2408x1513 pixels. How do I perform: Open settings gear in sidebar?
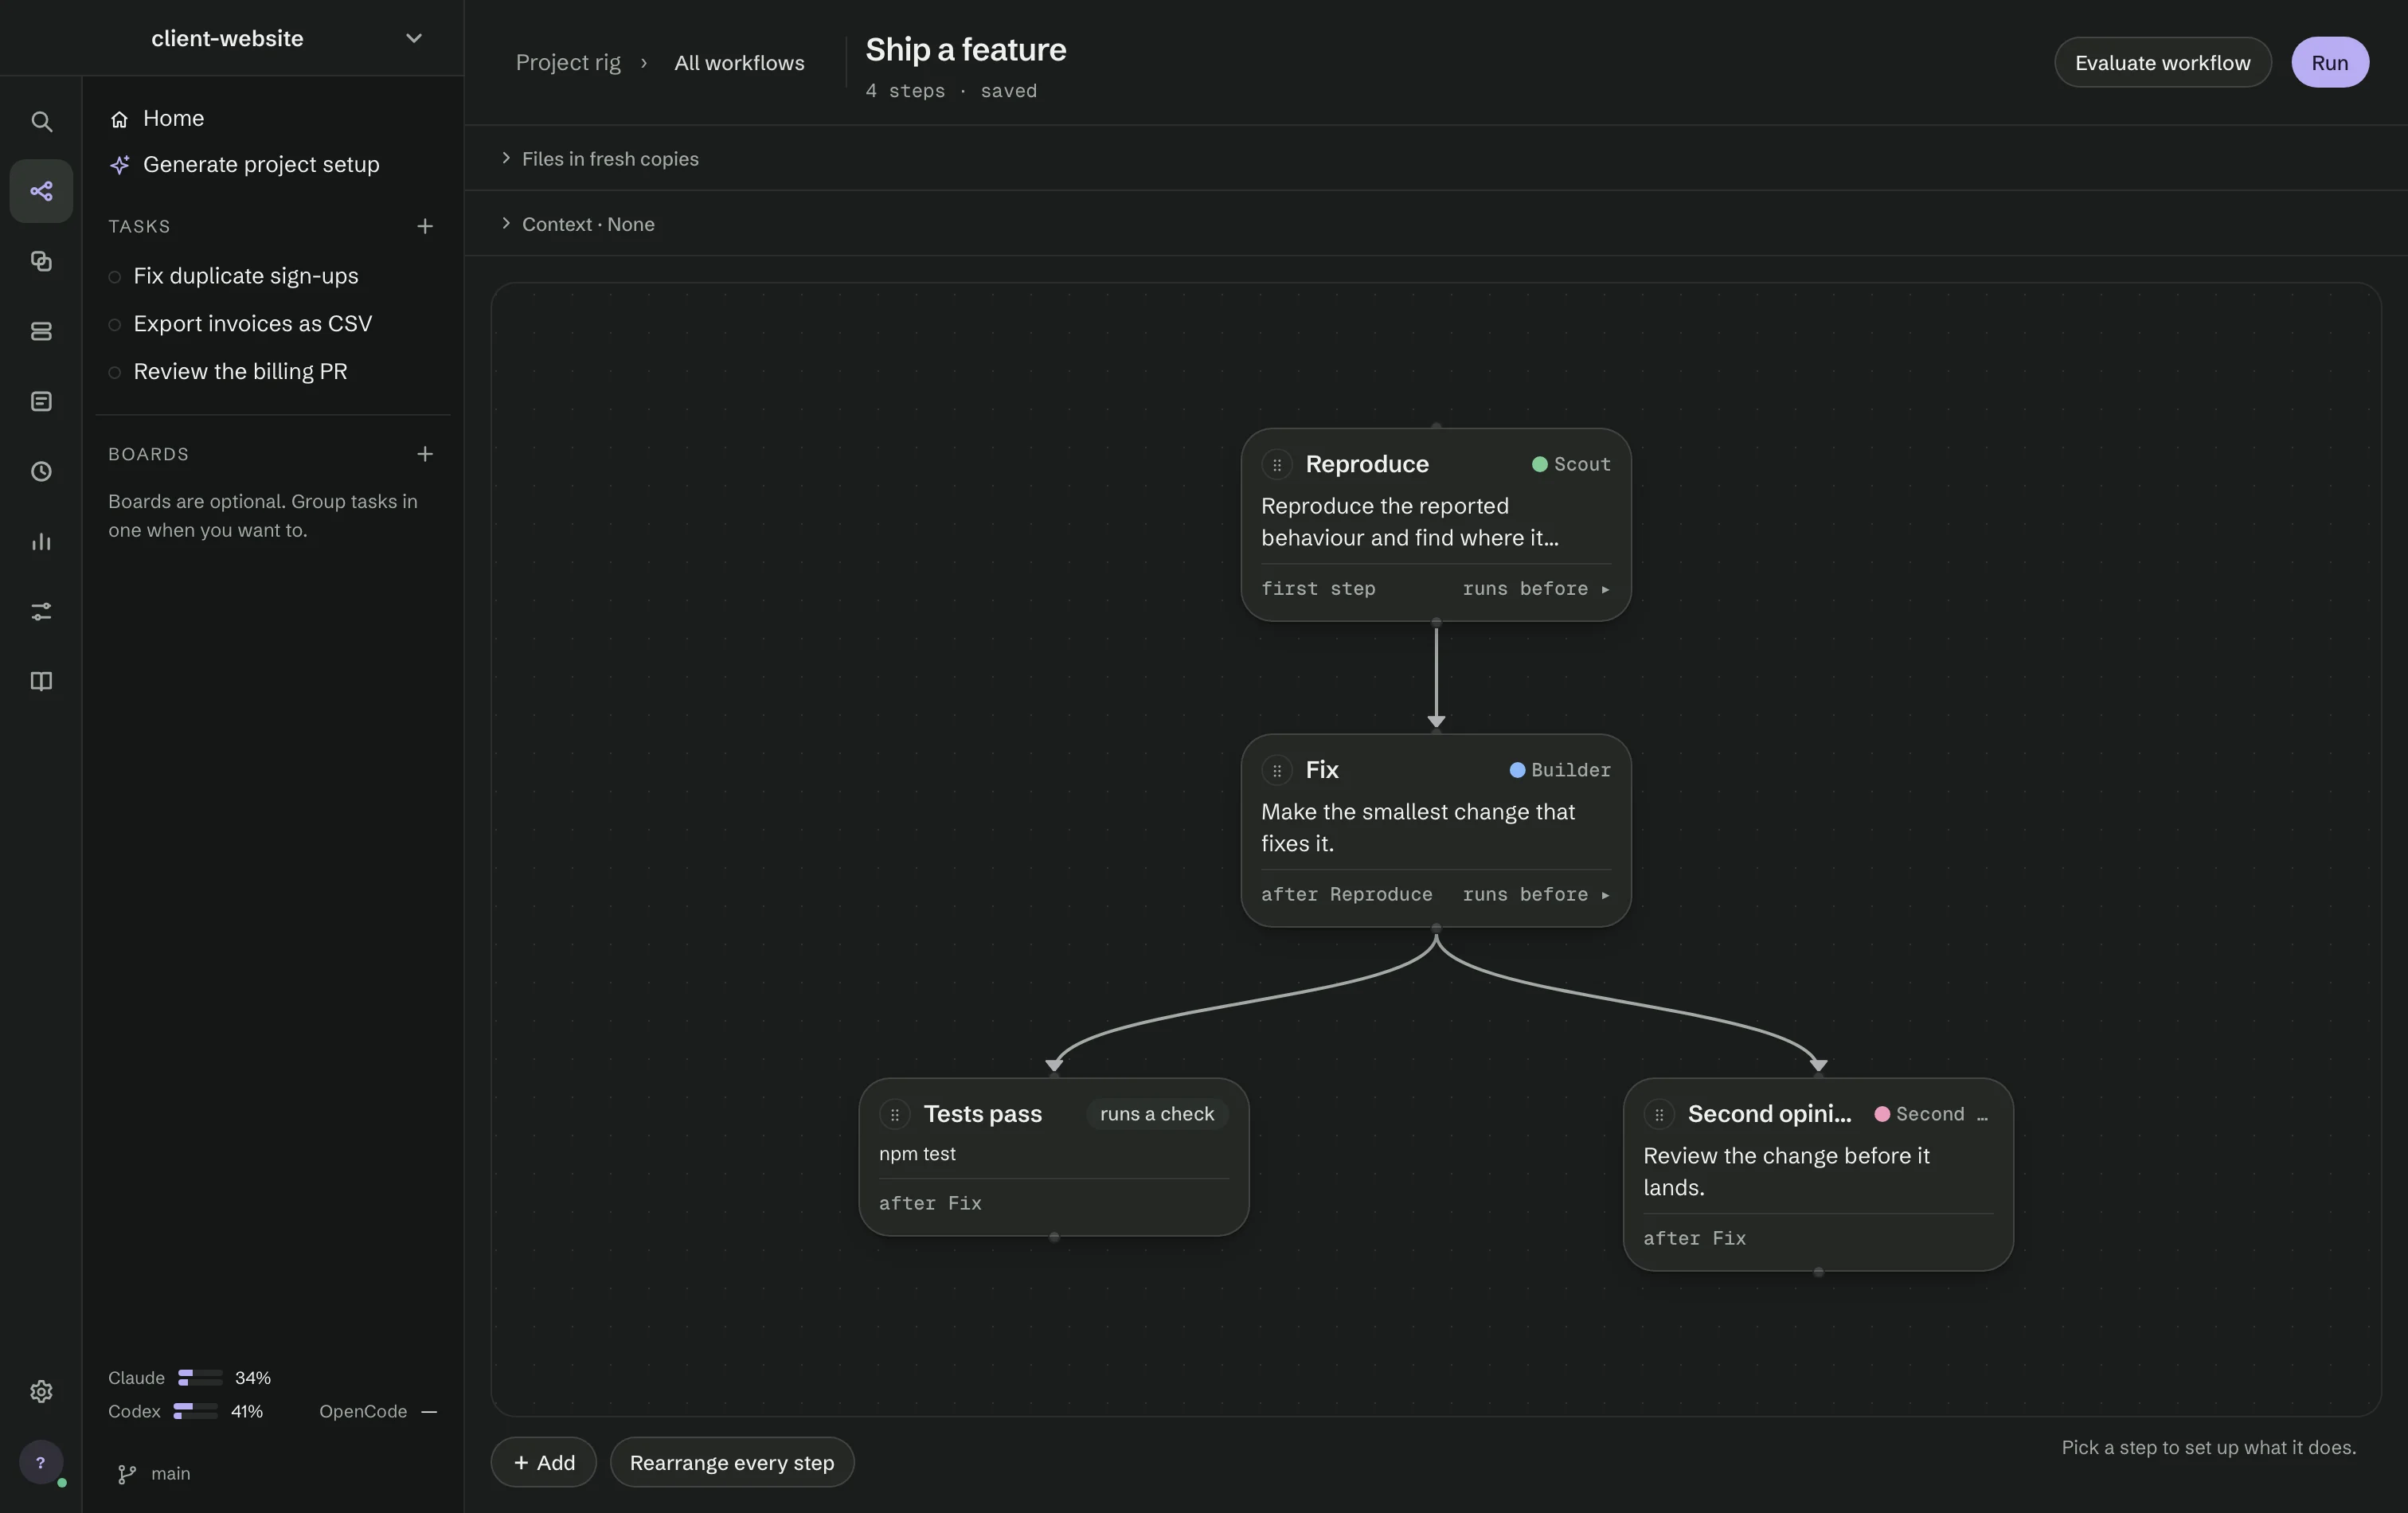click(x=41, y=1391)
